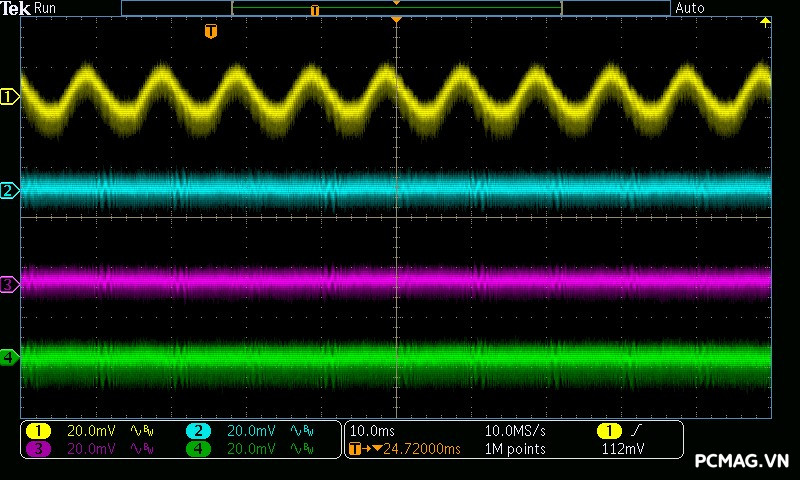This screenshot has width=800, height=480.
Task: Click the waveform record overview bar
Action: 396,8
